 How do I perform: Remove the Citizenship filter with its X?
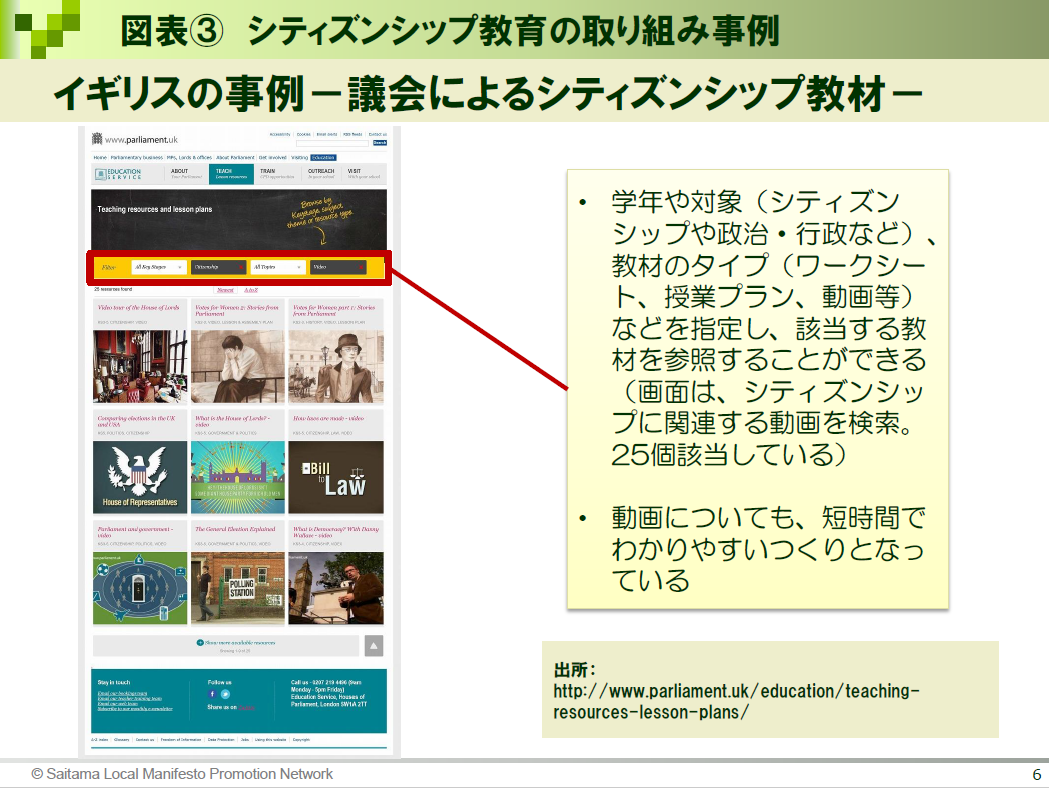point(240,267)
